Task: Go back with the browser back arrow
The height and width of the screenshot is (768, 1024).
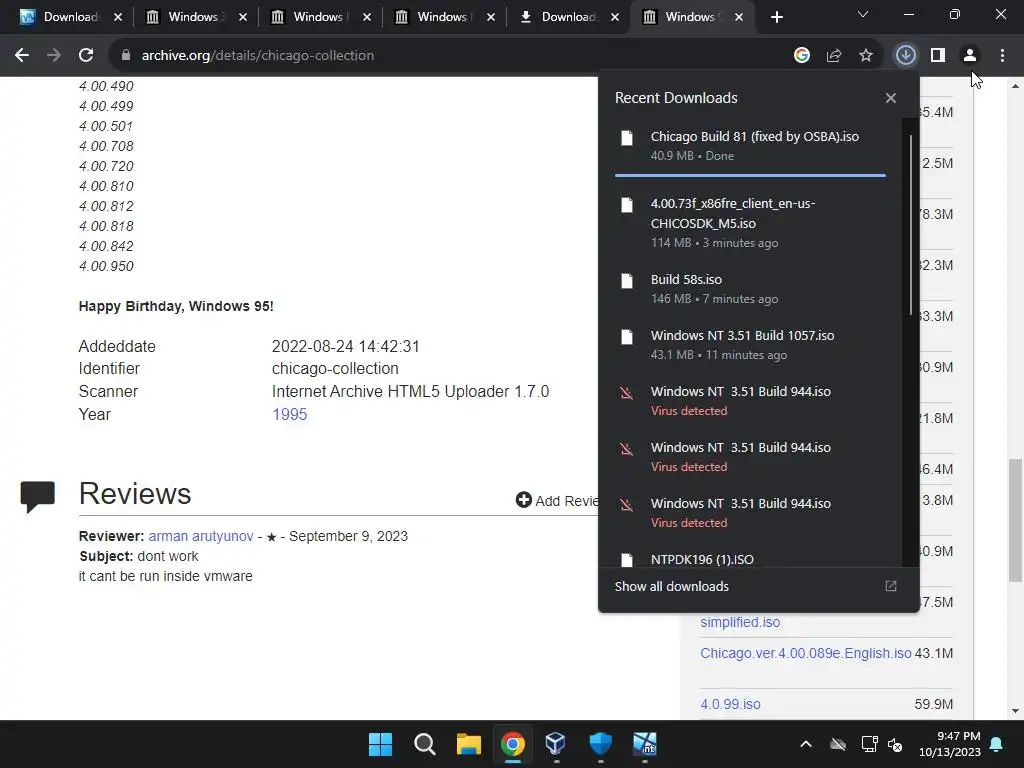Action: 22,56
